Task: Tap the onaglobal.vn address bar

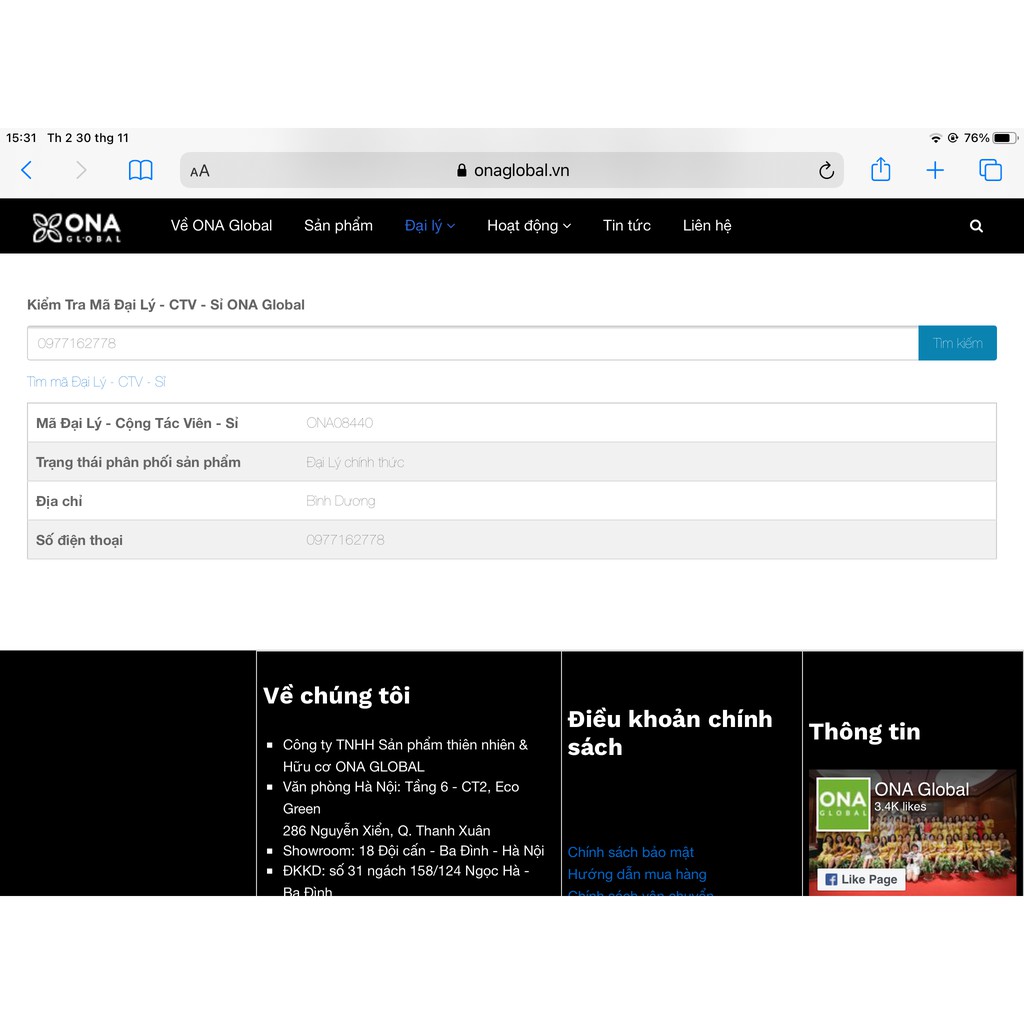Action: (x=520, y=170)
